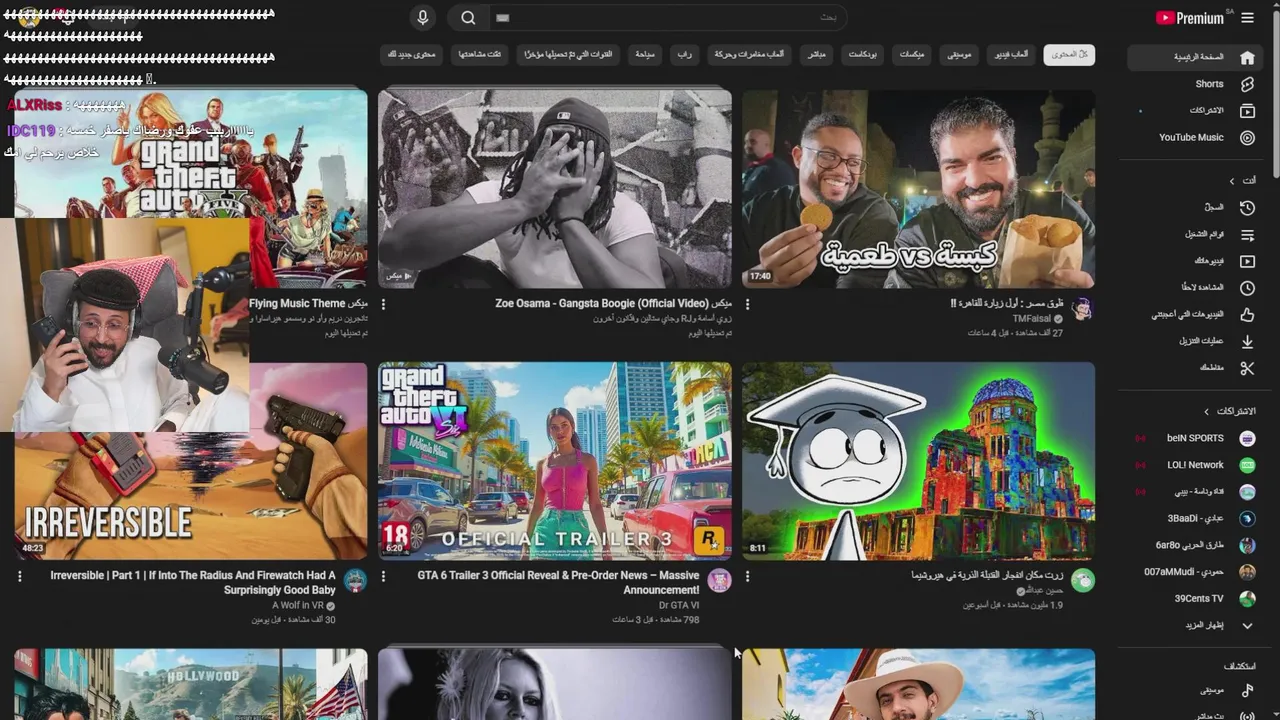Open the Egypt food comparison thumbnail
The width and height of the screenshot is (1280, 720).
coord(918,189)
